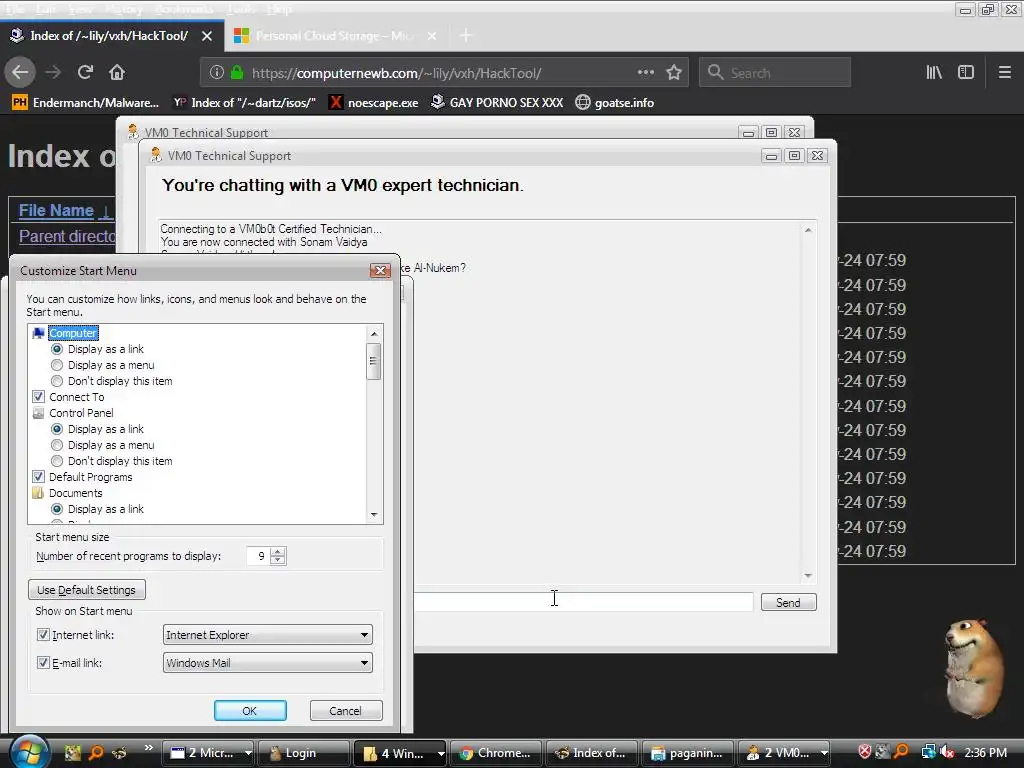
Task: Click the Start menu items list scrollbar thumb
Action: [x=374, y=360]
